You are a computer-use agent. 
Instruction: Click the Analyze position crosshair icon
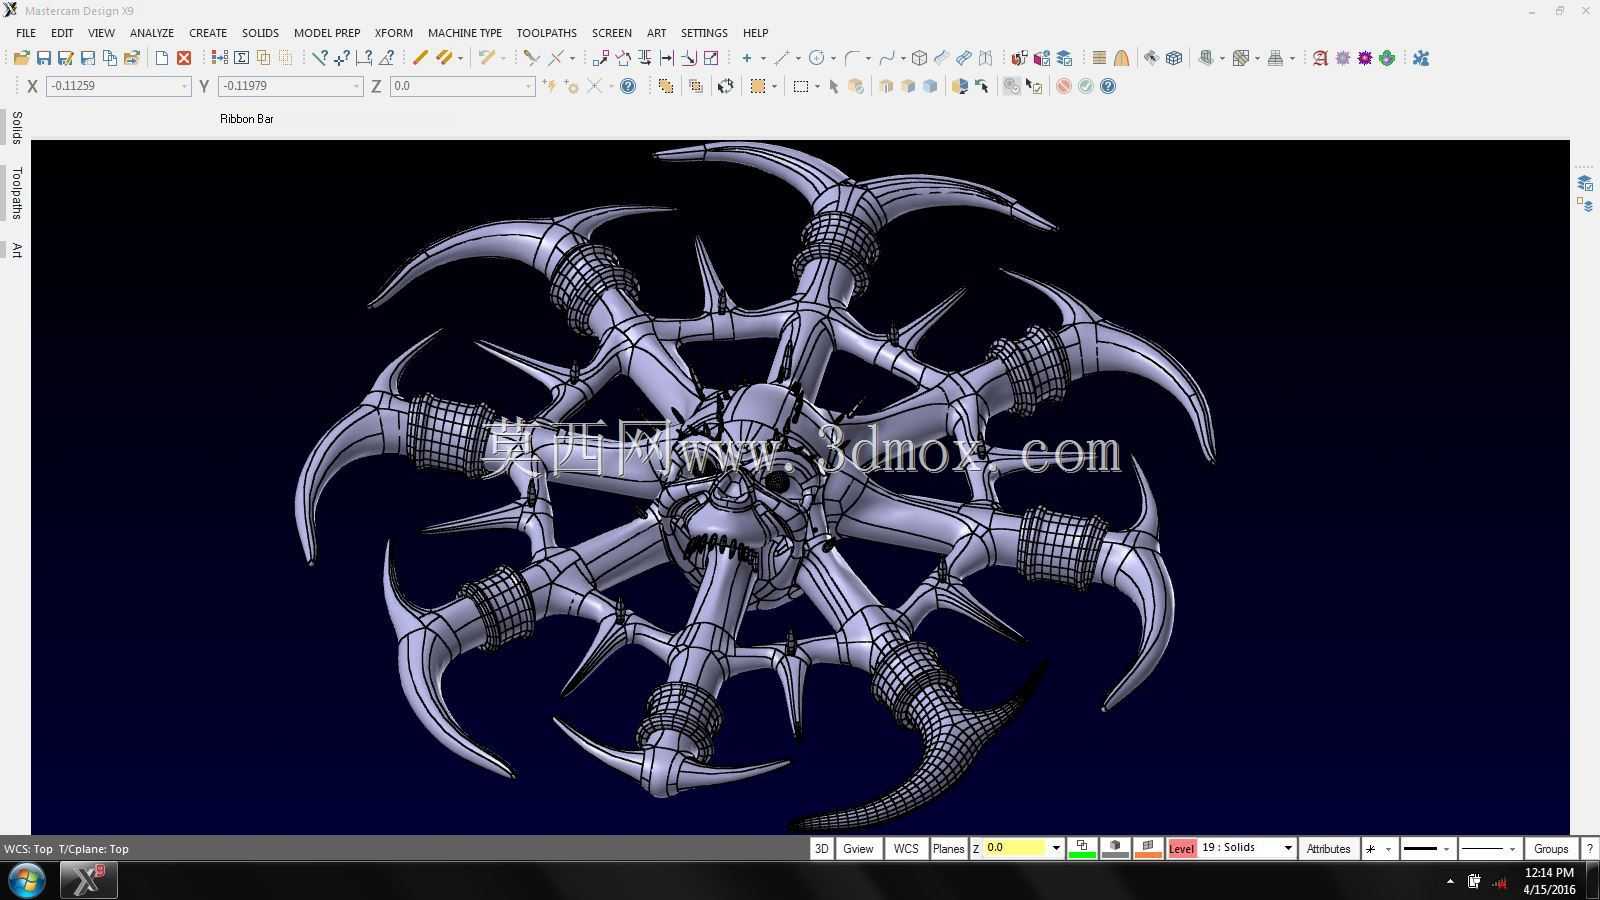(341, 58)
